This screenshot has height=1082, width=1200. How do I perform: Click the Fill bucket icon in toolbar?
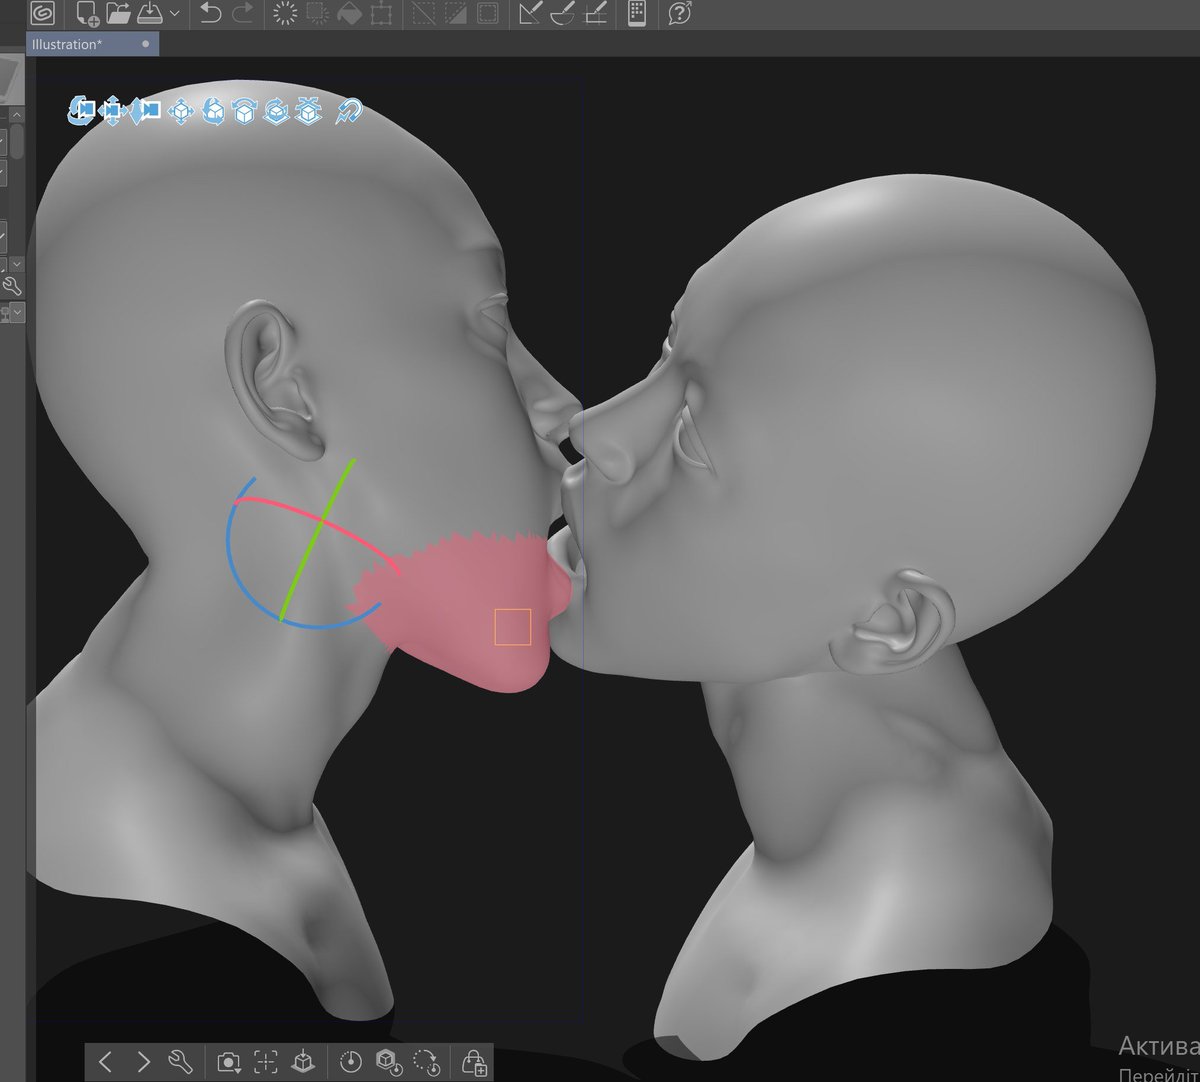pos(349,13)
